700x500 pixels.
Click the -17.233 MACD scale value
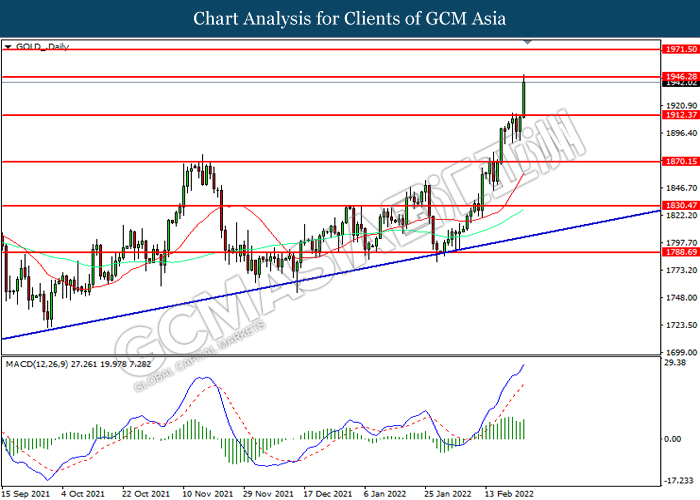point(679,481)
